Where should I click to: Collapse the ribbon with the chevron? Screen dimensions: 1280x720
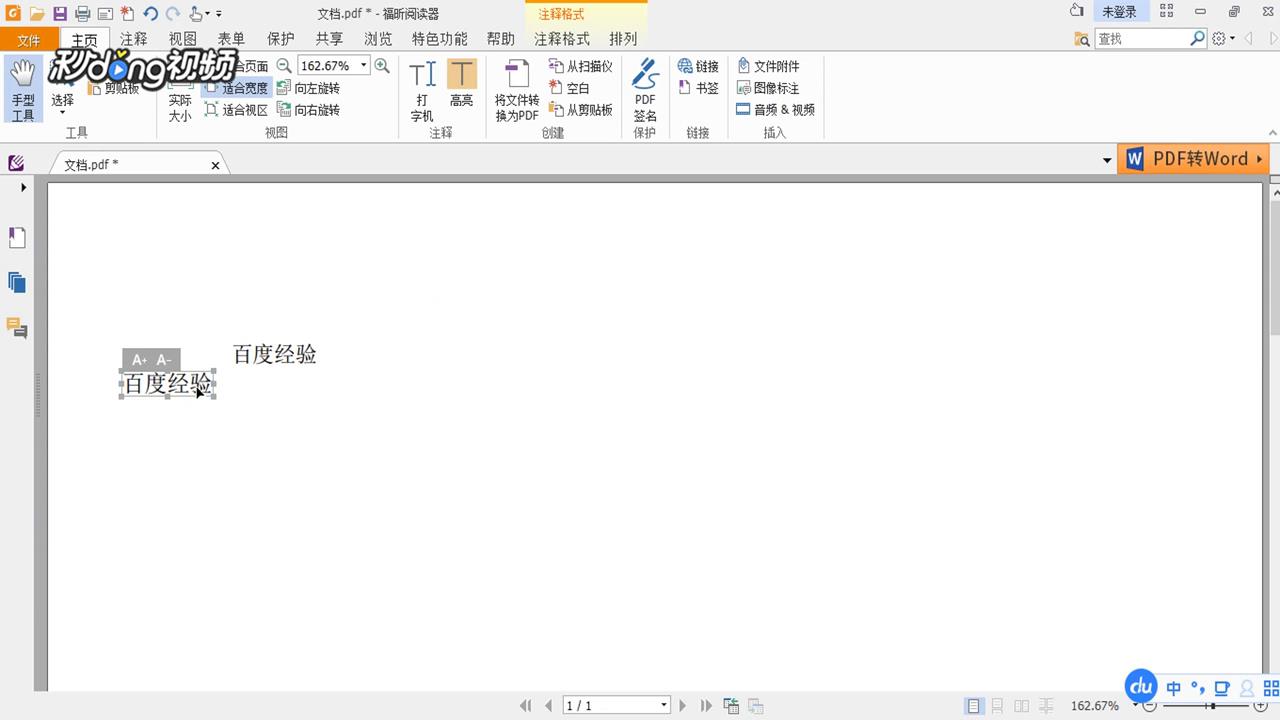[1272, 133]
